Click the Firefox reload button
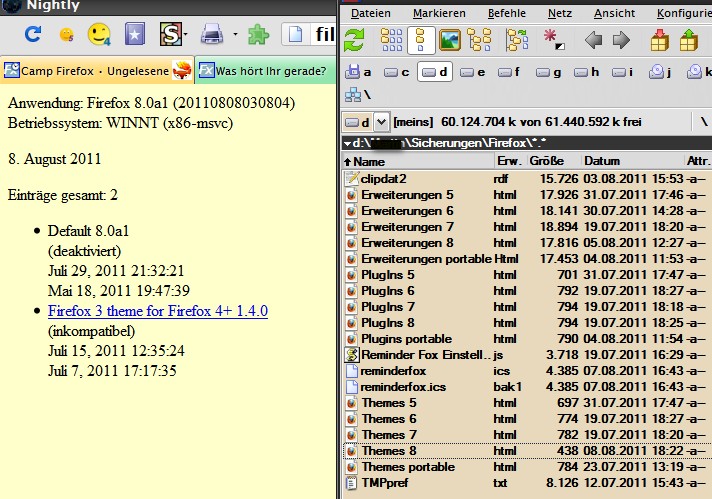The image size is (712, 499). 33,36
